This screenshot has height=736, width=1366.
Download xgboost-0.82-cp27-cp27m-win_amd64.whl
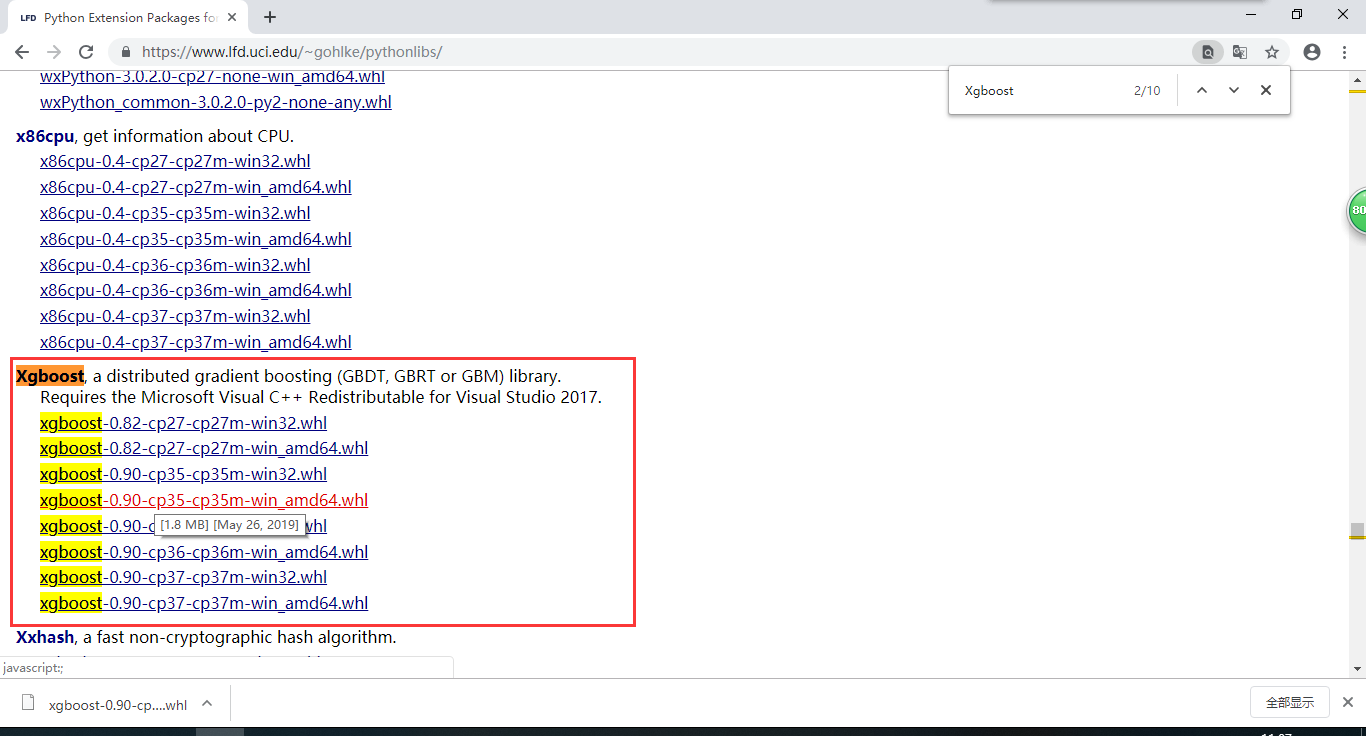click(204, 448)
